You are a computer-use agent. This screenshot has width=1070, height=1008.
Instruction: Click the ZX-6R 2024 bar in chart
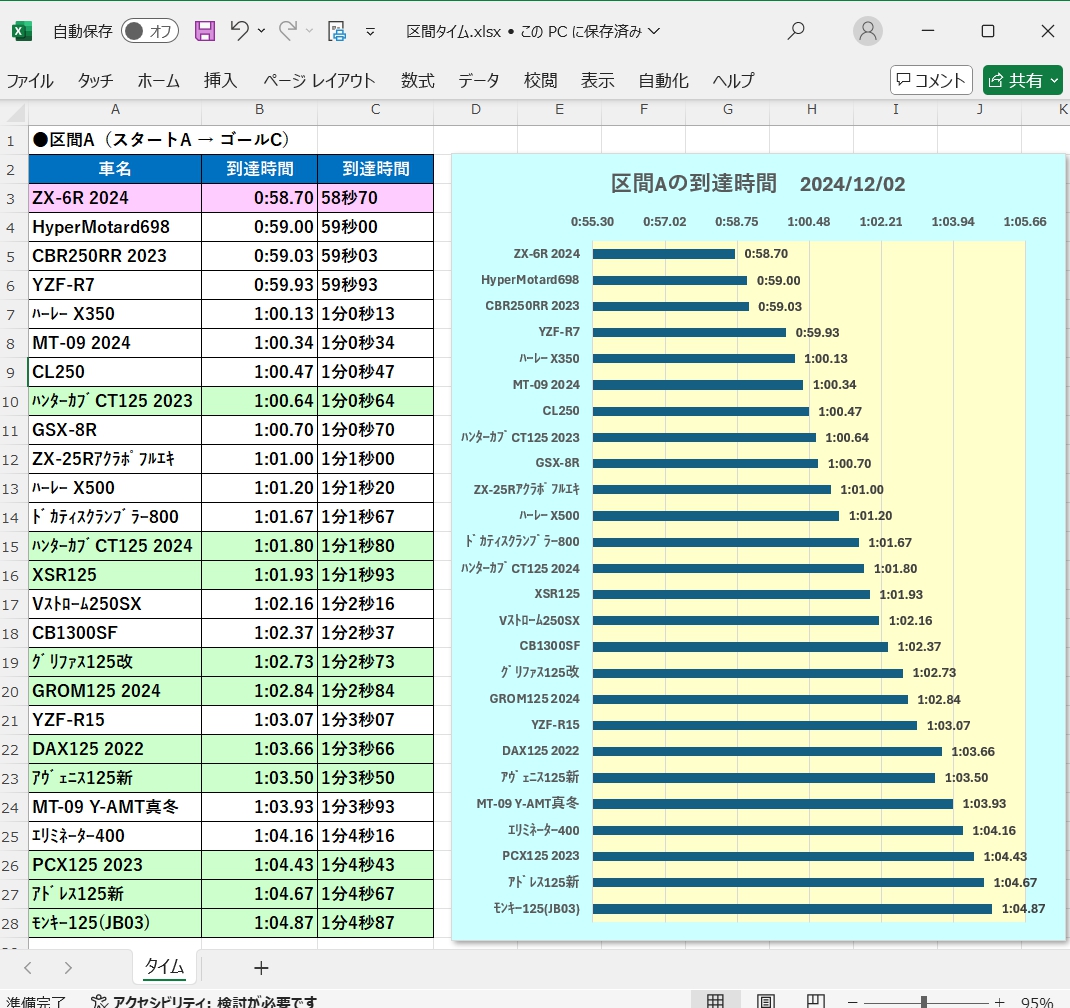pyautogui.click(x=663, y=254)
